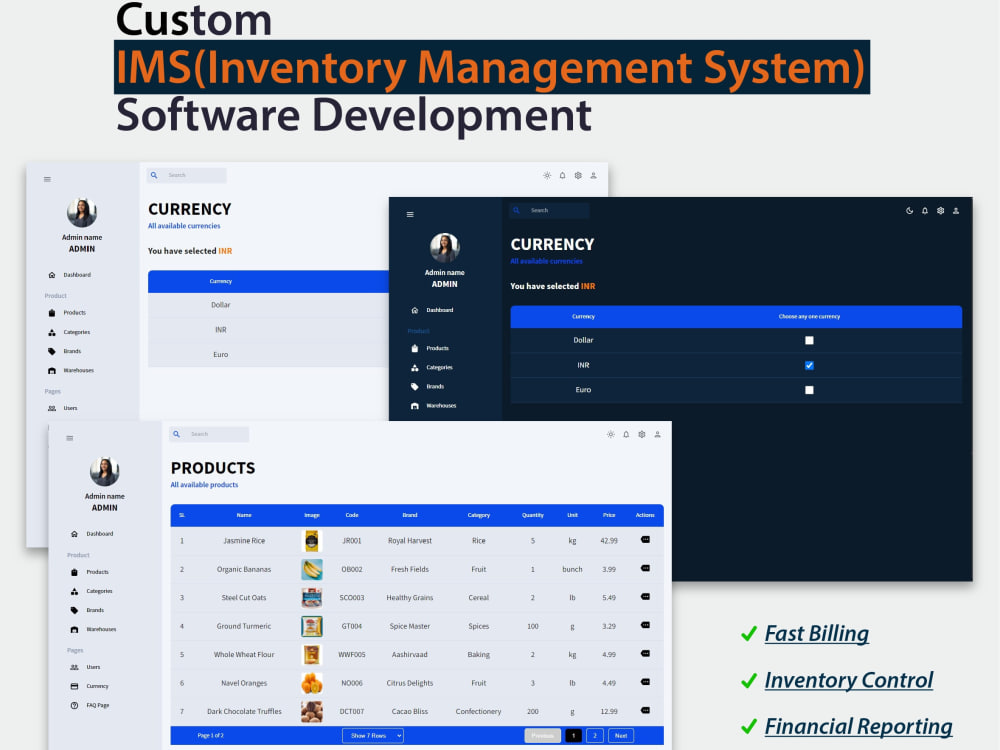Open Currency in Products window sidebar
1000x750 pixels.
point(89,686)
